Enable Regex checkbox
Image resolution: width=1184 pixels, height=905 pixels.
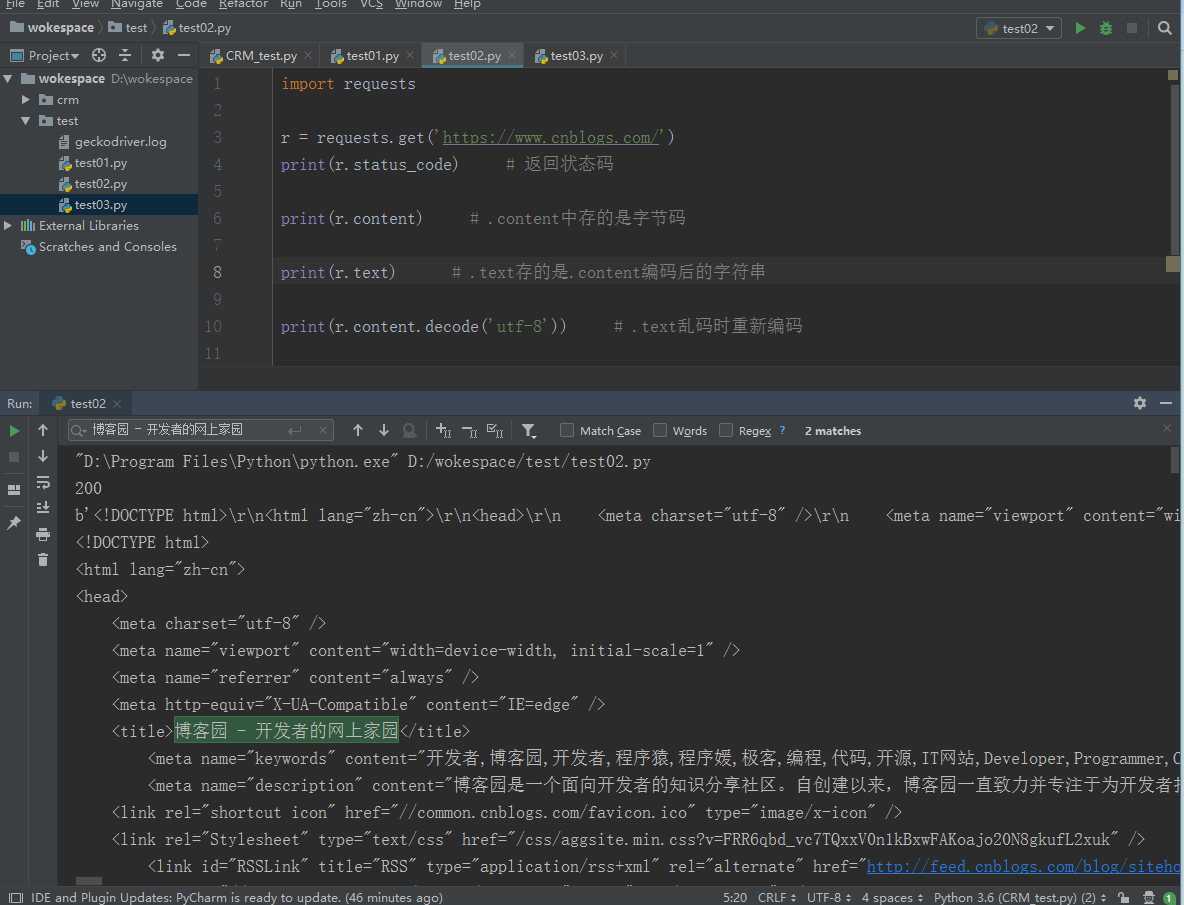726,430
